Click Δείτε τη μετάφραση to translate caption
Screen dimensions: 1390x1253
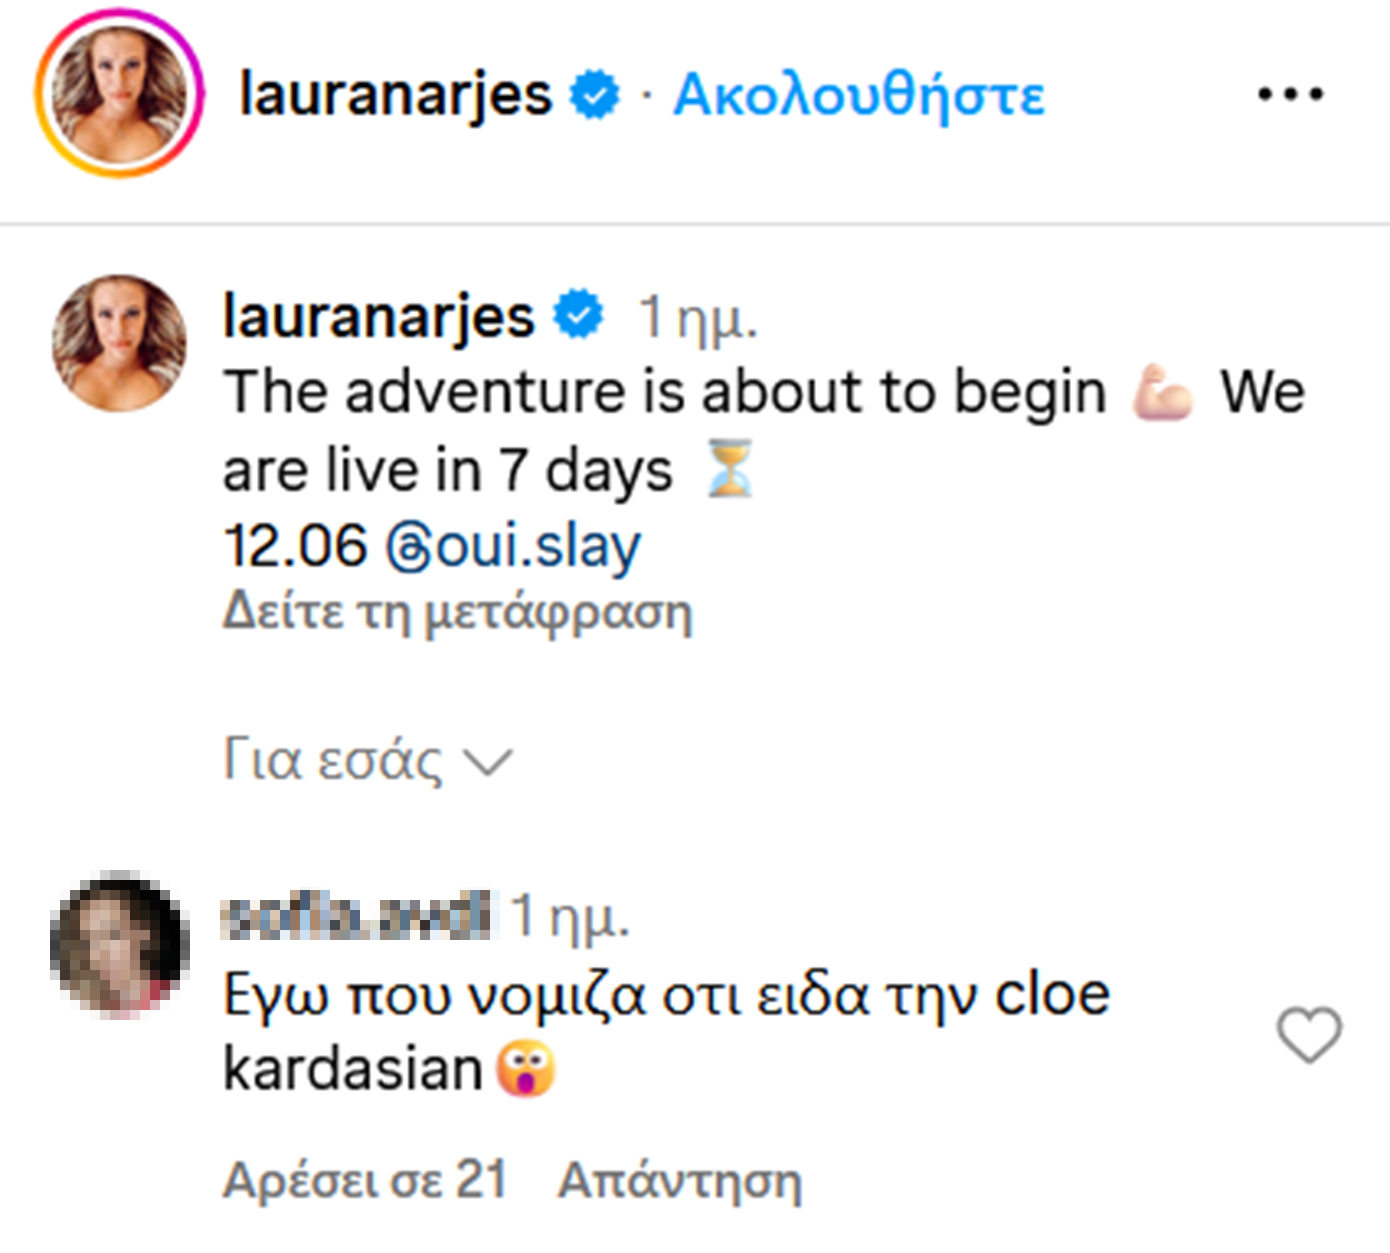coord(457,611)
